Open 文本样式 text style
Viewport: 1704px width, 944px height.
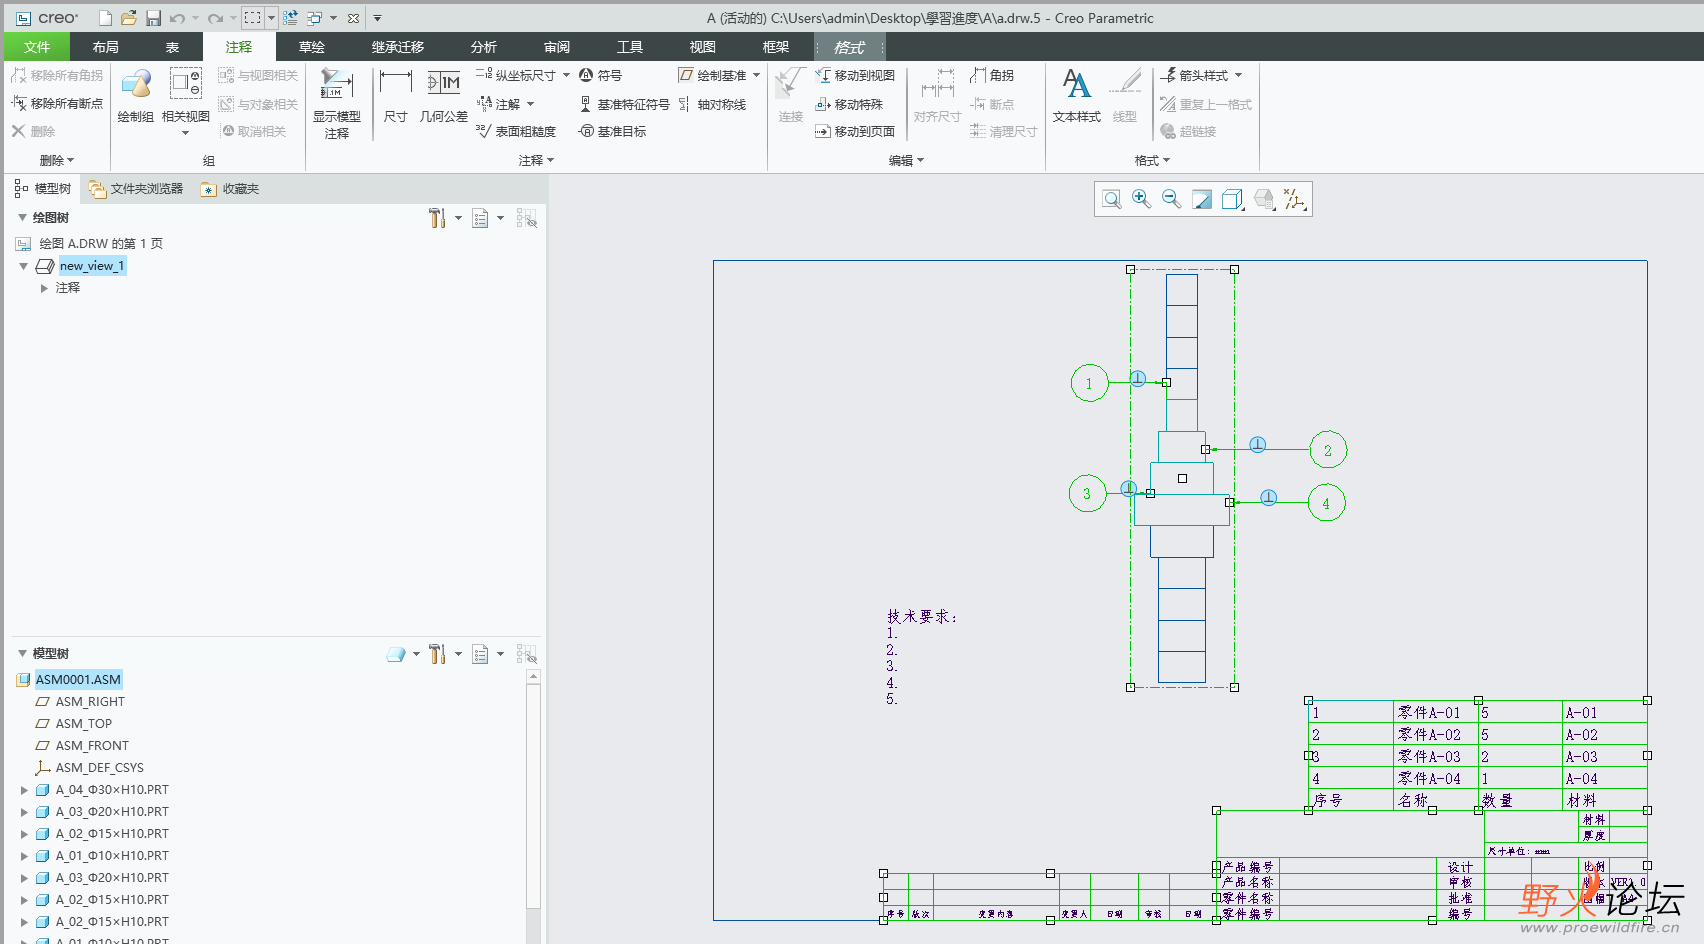pos(1077,96)
